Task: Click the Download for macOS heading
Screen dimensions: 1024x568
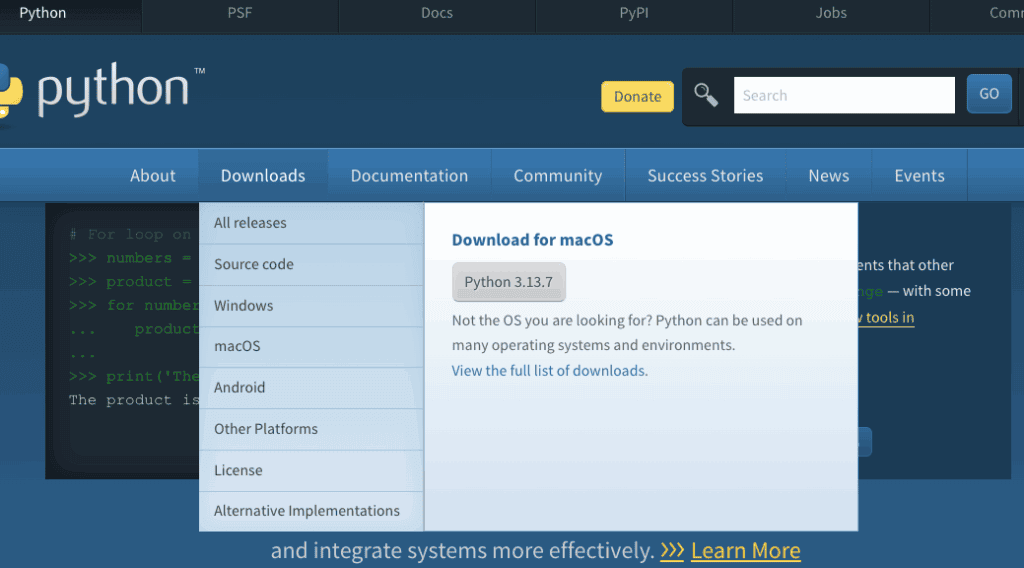Action: [532, 240]
